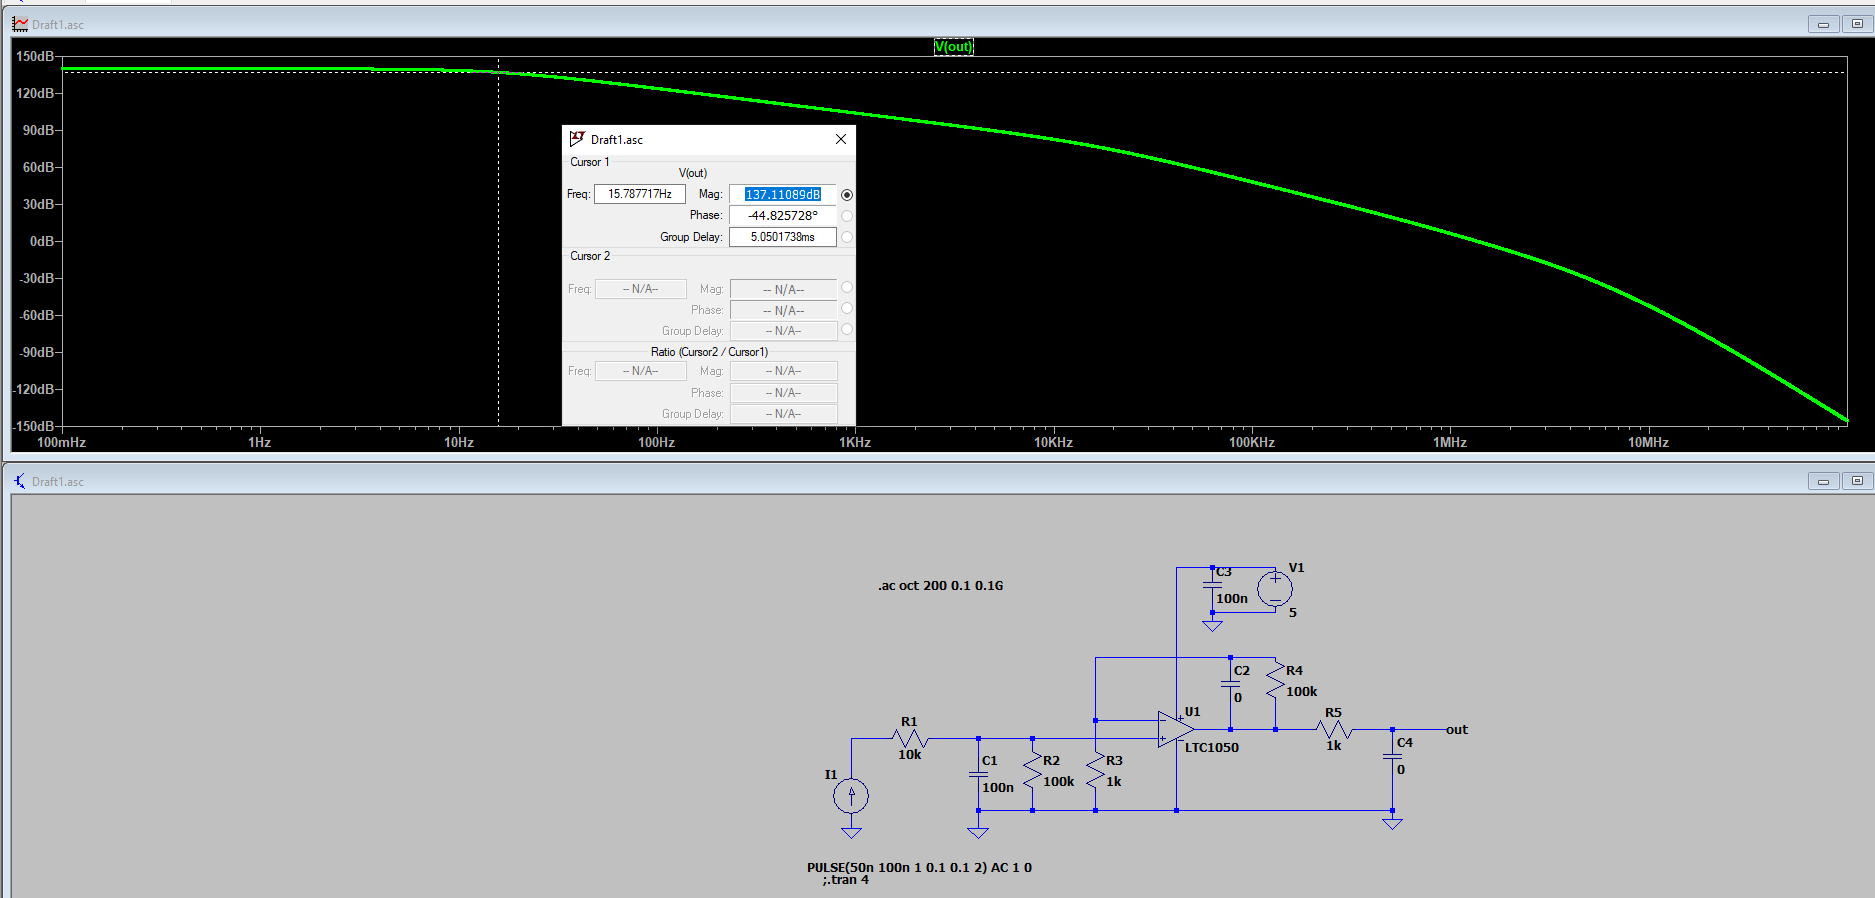The image size is (1875, 898).
Task: Select Cursor 1 Mag radio button
Action: click(847, 195)
